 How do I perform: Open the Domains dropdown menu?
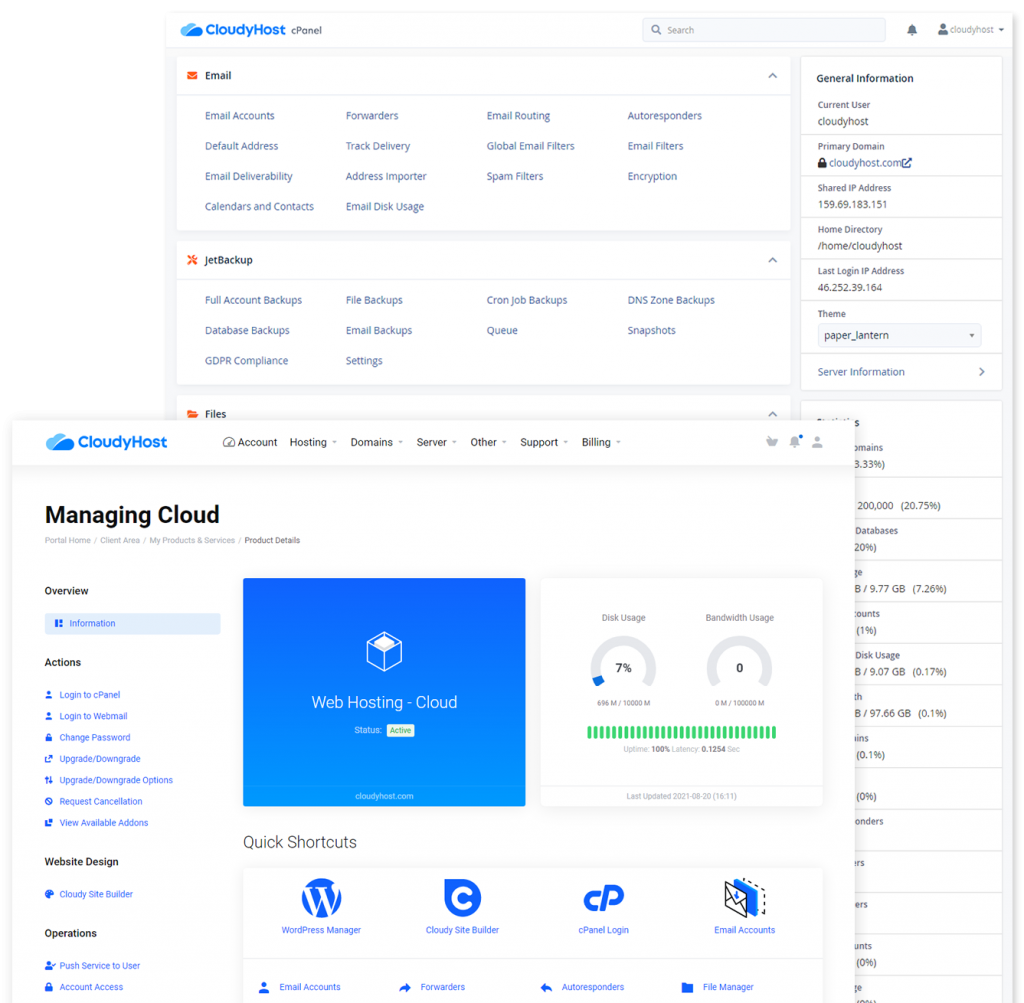(x=377, y=442)
